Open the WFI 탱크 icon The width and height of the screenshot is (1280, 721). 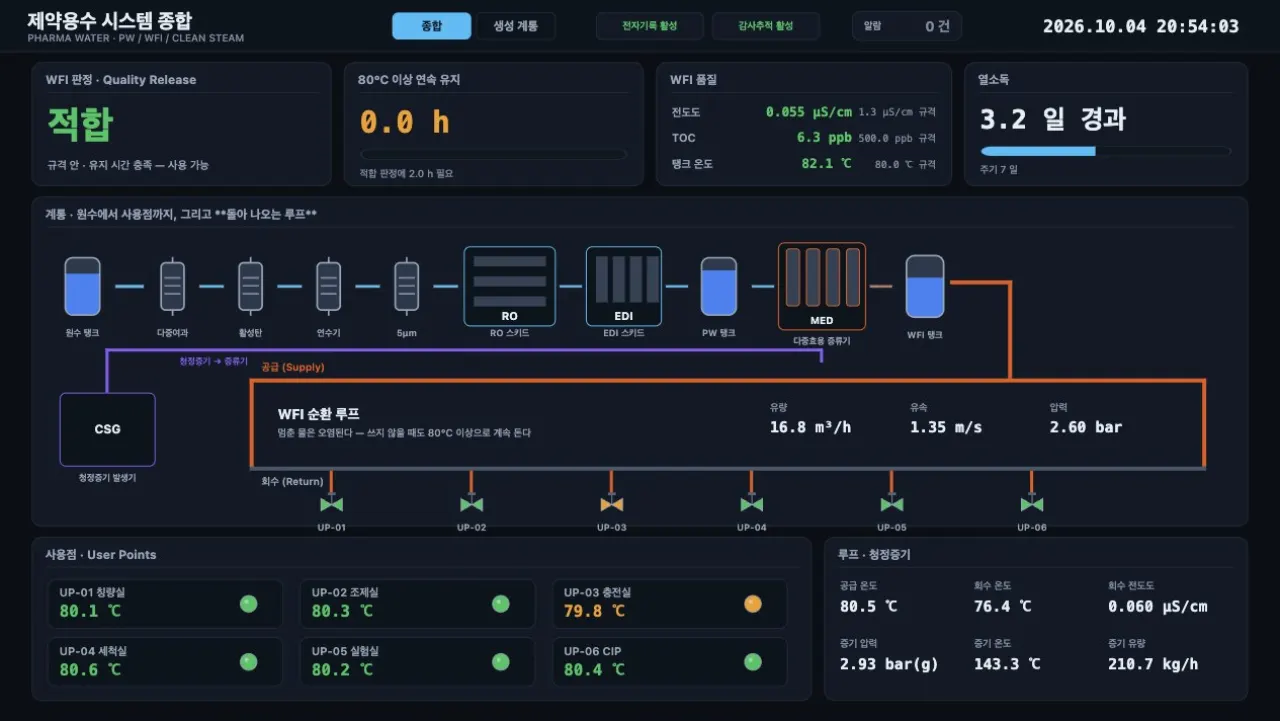click(925, 286)
